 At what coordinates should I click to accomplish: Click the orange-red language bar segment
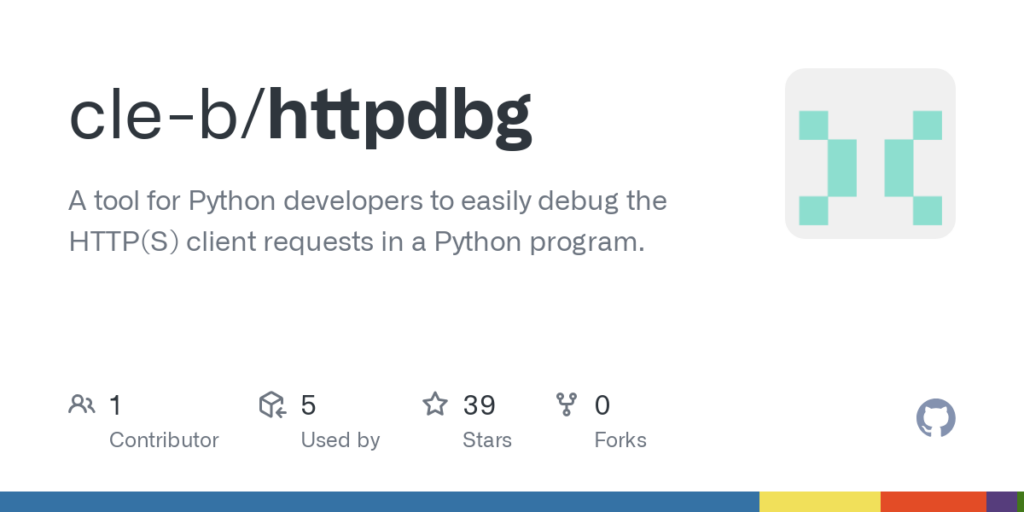[x=933, y=502]
